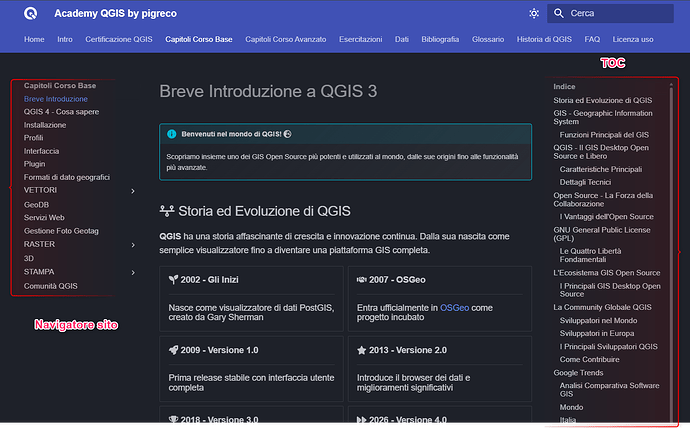Jump to L'Ecosistema GIS Open Source
This screenshot has width=690, height=428.
pyautogui.click(x=606, y=273)
